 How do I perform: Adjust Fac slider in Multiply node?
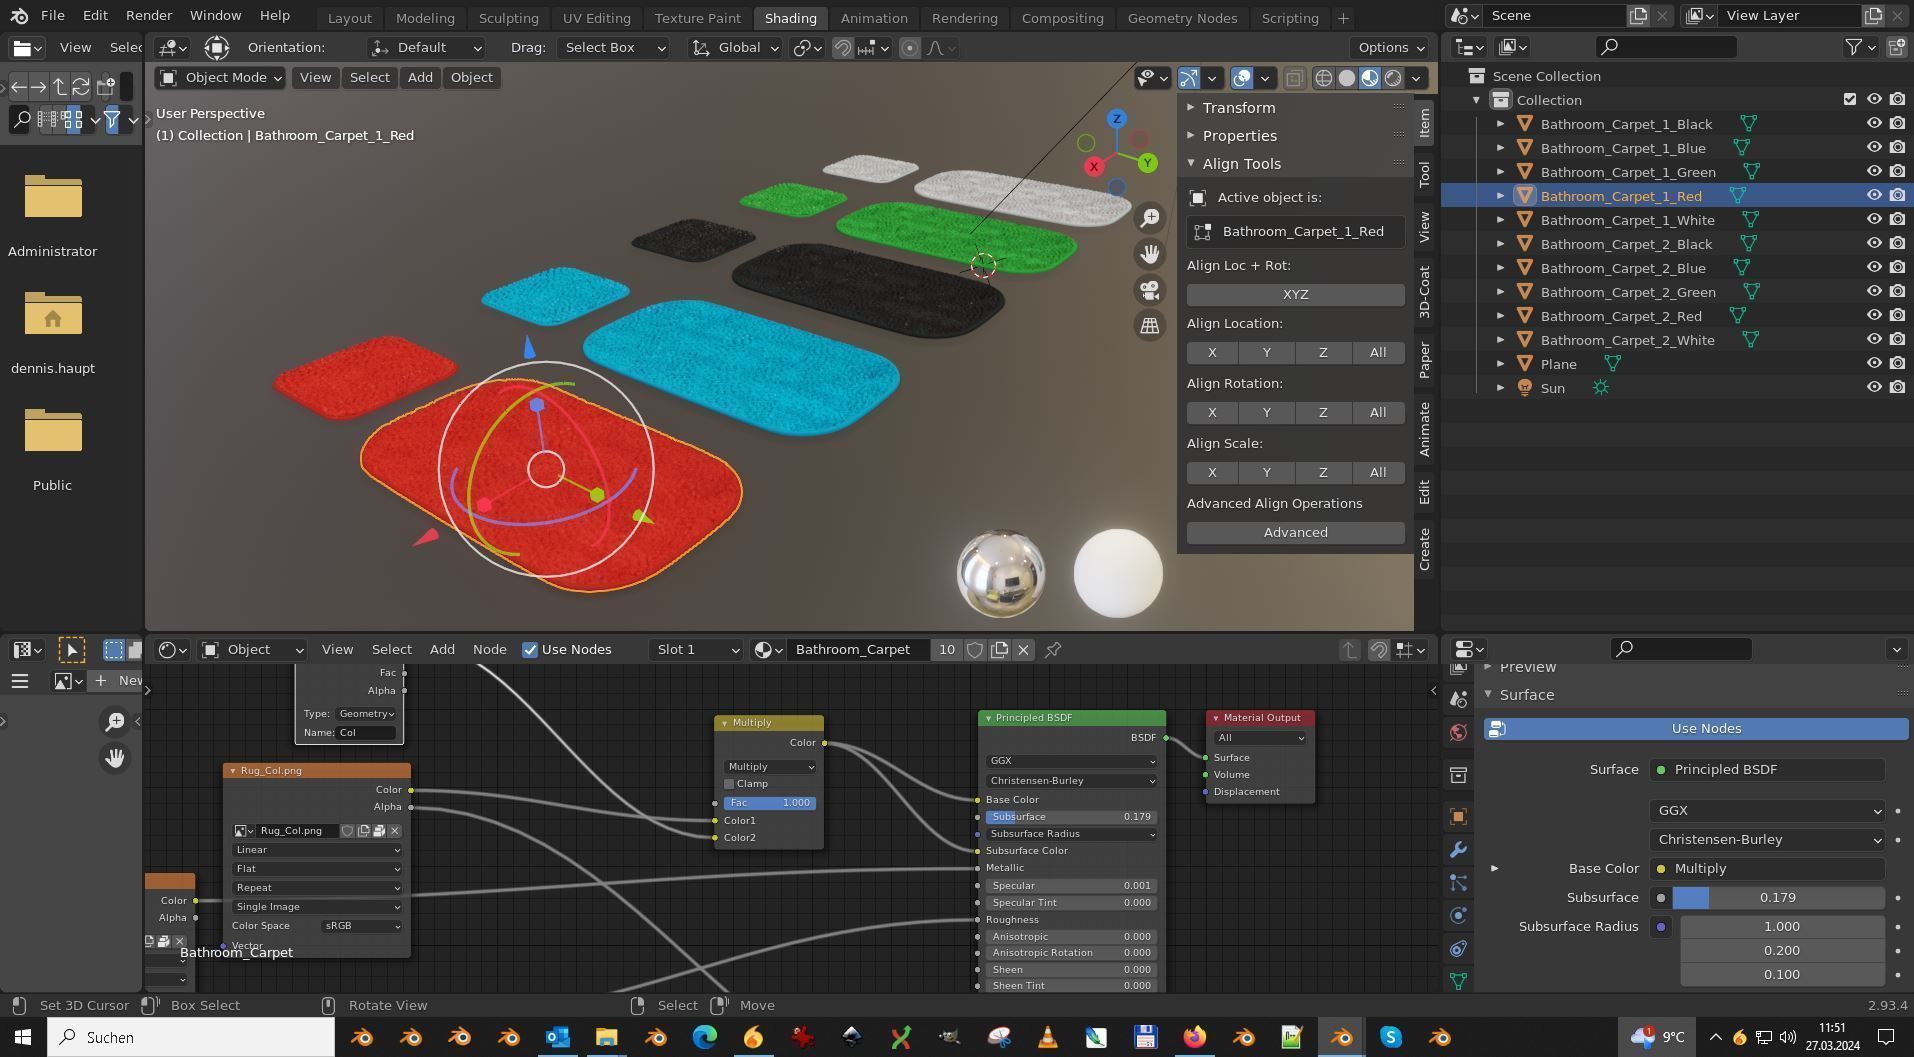click(x=769, y=803)
